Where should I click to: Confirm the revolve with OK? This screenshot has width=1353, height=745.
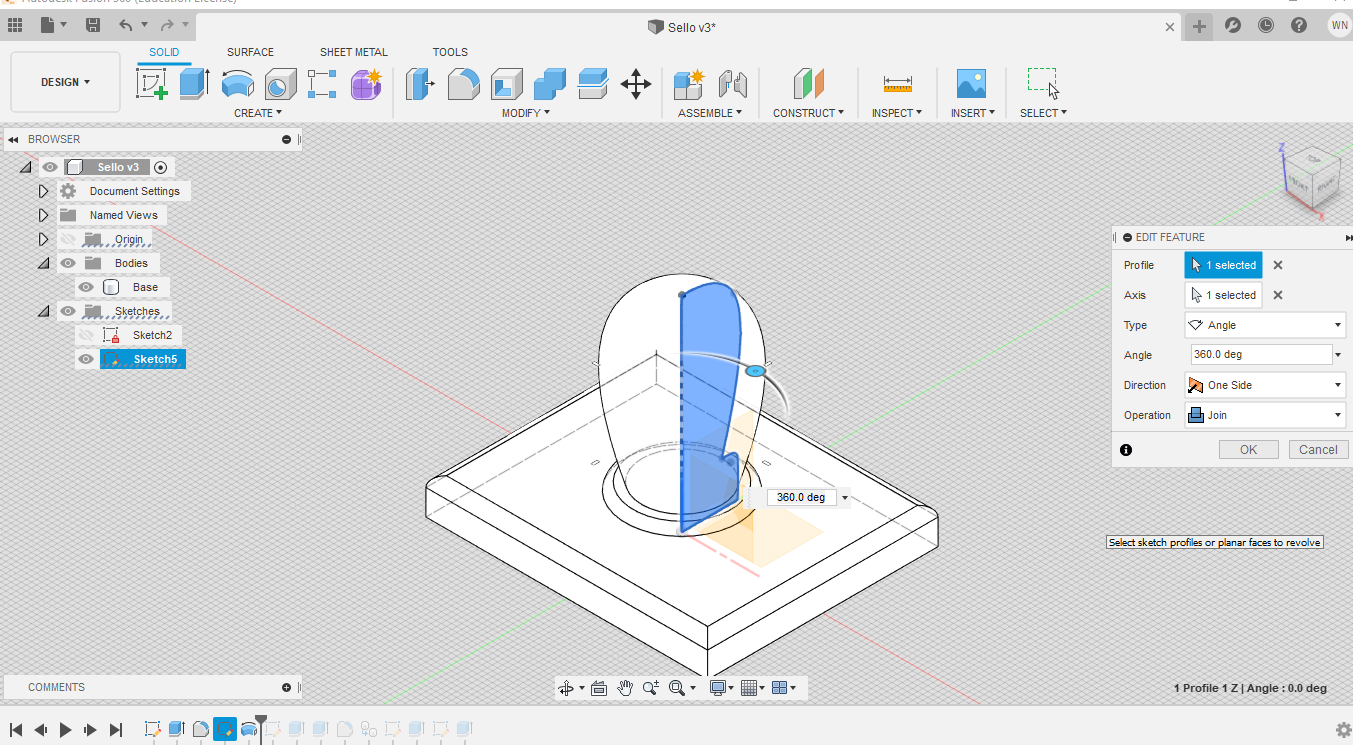[x=1248, y=450]
